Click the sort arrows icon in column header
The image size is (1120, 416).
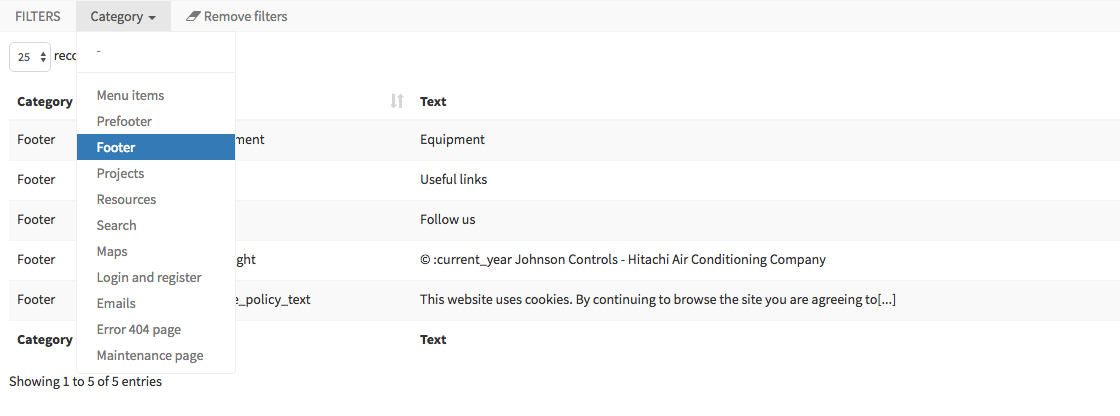click(397, 101)
